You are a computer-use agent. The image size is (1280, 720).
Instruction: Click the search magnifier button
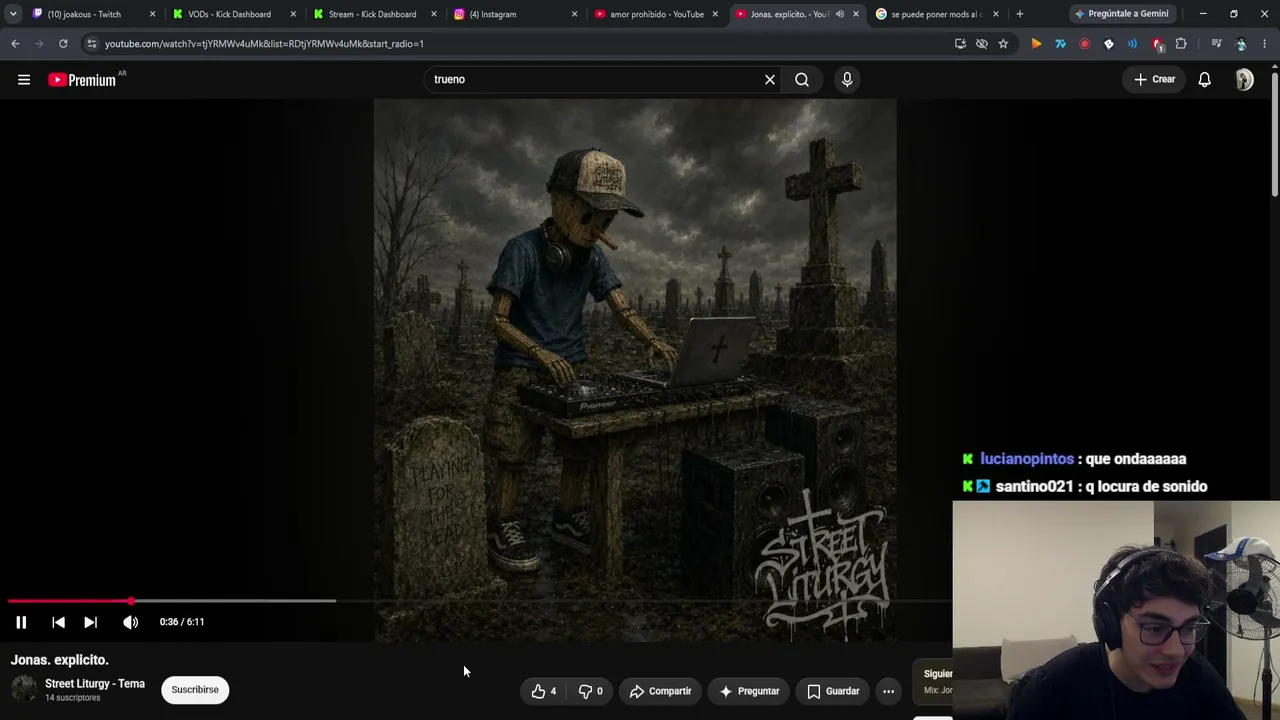(x=802, y=80)
